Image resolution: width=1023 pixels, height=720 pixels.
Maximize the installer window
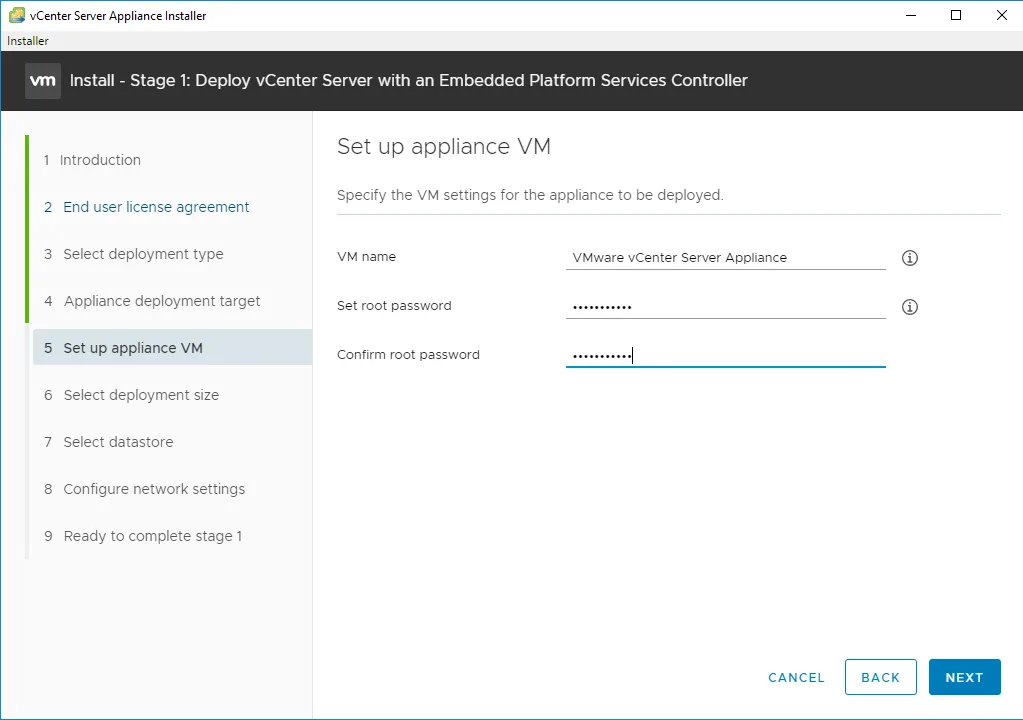coord(956,15)
